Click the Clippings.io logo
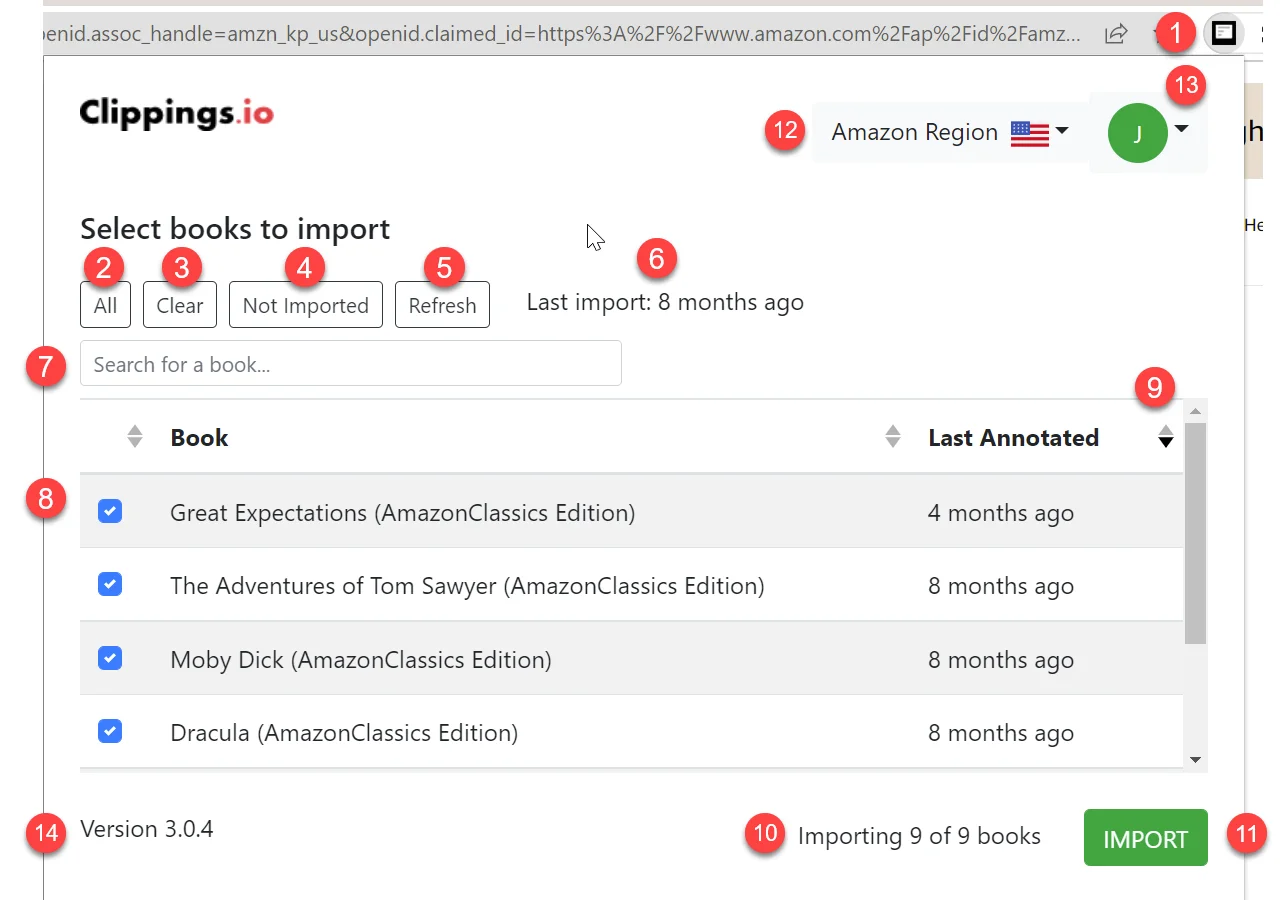 click(x=176, y=113)
